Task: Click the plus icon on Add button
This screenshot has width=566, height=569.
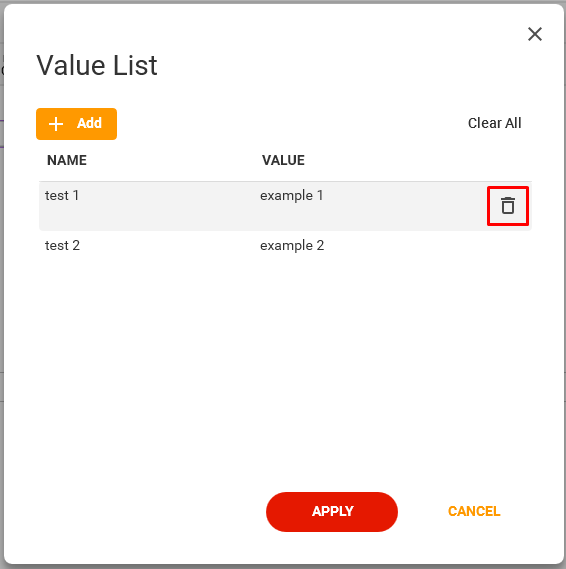Action: [56, 124]
